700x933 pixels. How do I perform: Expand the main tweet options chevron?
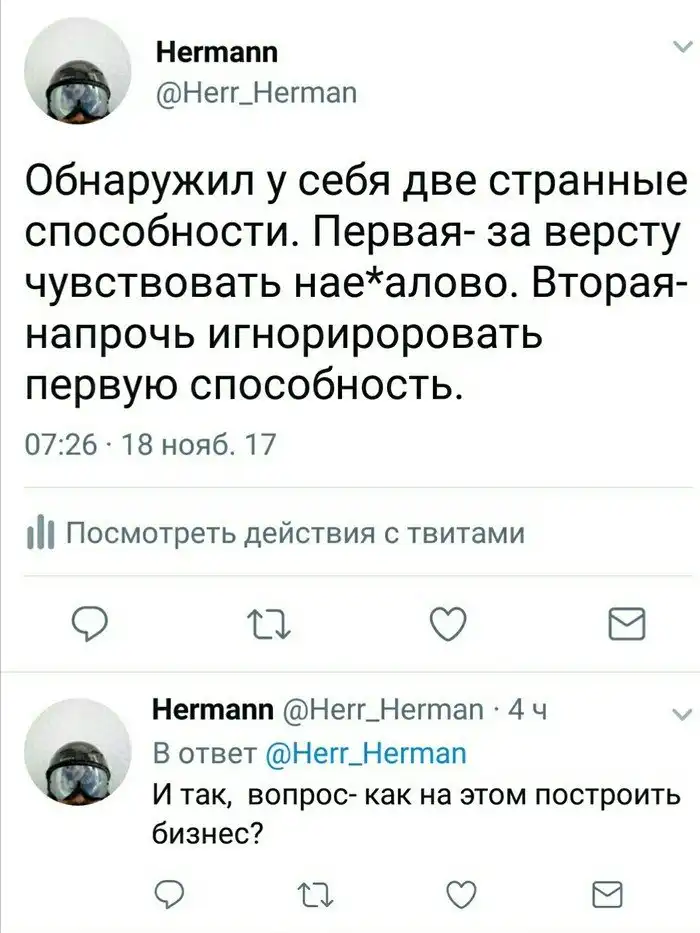[x=679, y=48]
